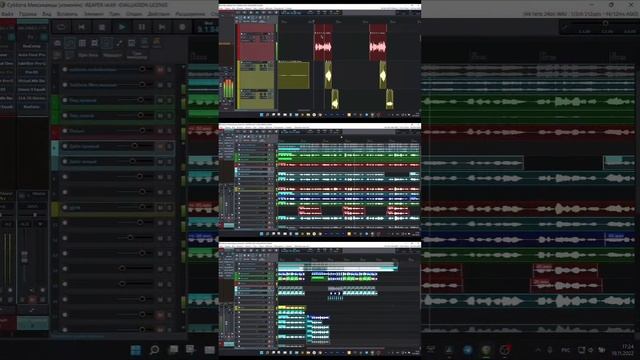Open the ReaComp FX slot in mixer
The width and height of the screenshot is (640, 360).
[31, 46]
